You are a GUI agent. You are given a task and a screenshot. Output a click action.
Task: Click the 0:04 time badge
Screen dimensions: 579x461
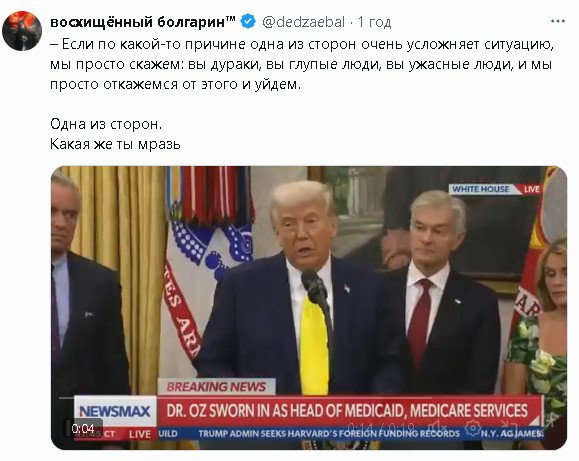(x=83, y=429)
